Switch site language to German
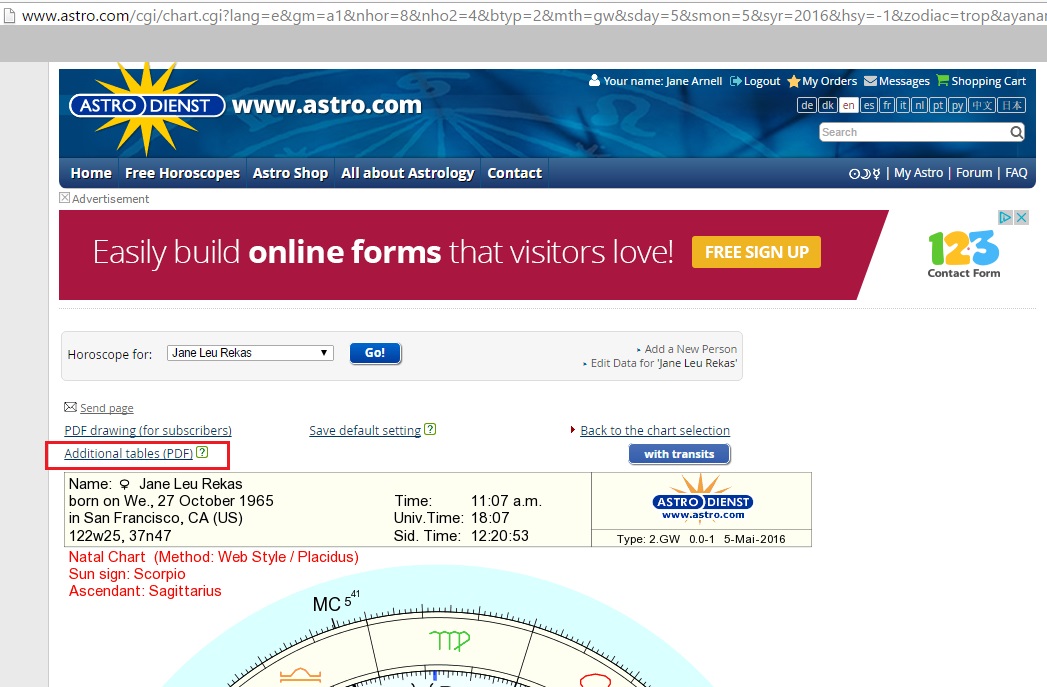Viewport: 1047px width, 687px height. point(807,104)
